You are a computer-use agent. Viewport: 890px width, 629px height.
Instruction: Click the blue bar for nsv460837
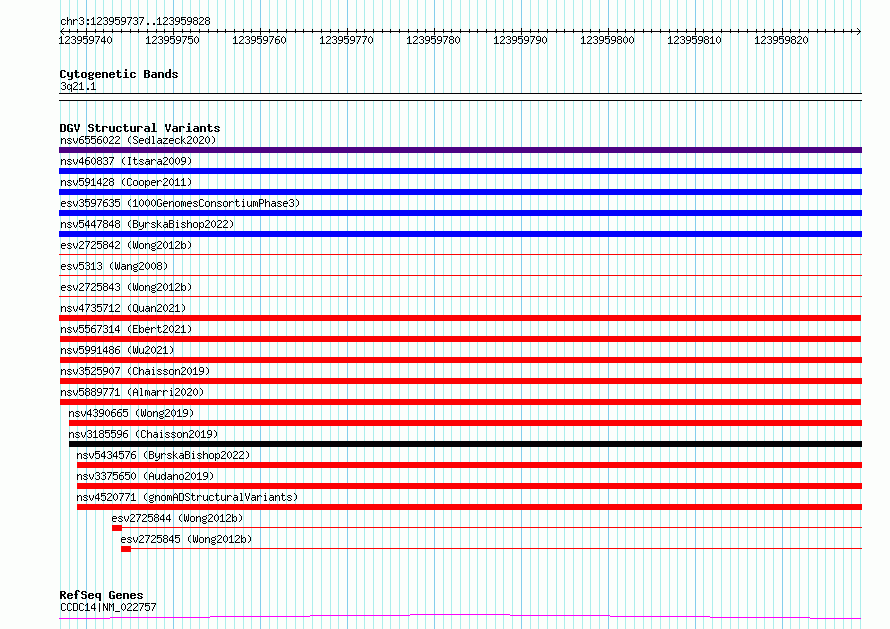click(460, 171)
